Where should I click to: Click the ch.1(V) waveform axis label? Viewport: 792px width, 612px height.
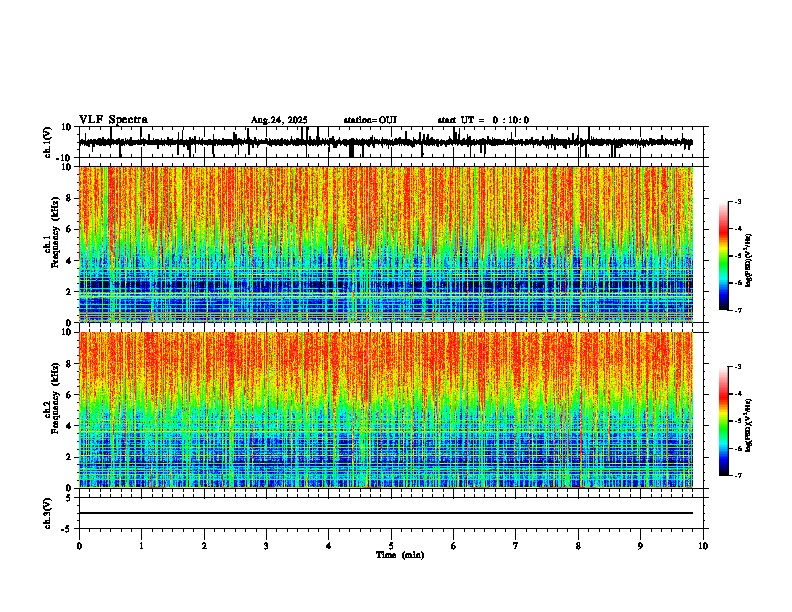coord(48,142)
